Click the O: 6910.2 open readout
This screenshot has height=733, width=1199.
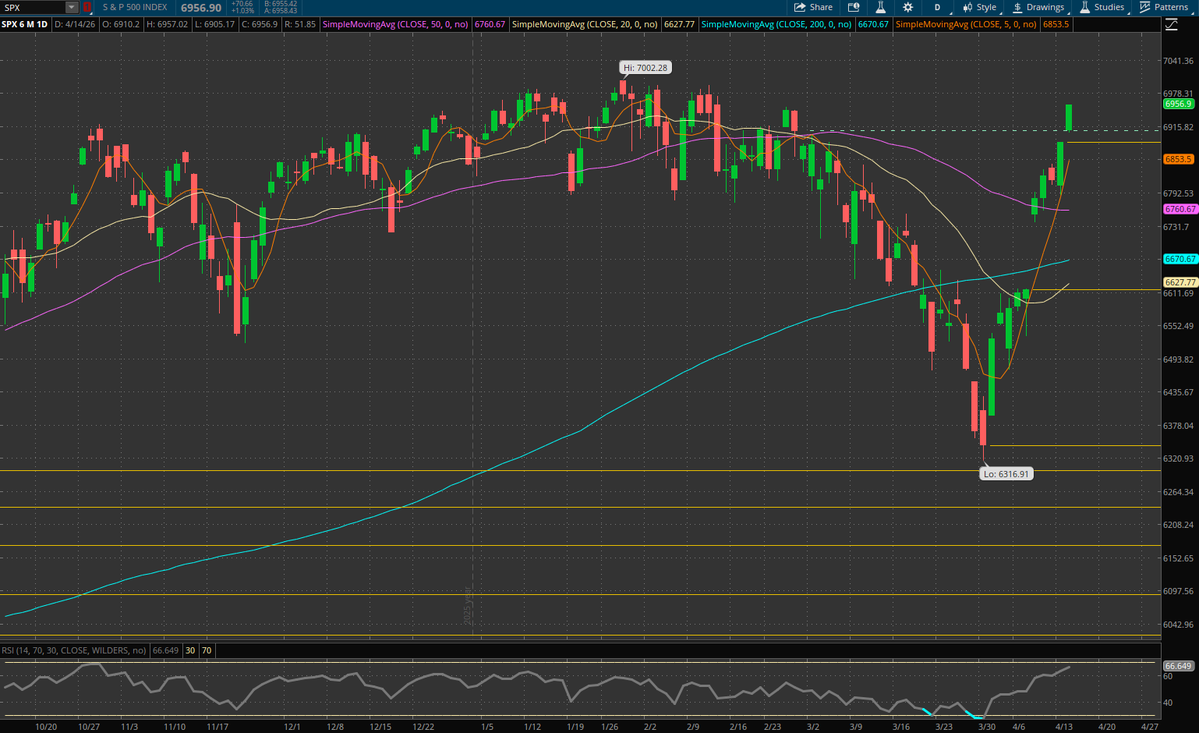tap(122, 24)
